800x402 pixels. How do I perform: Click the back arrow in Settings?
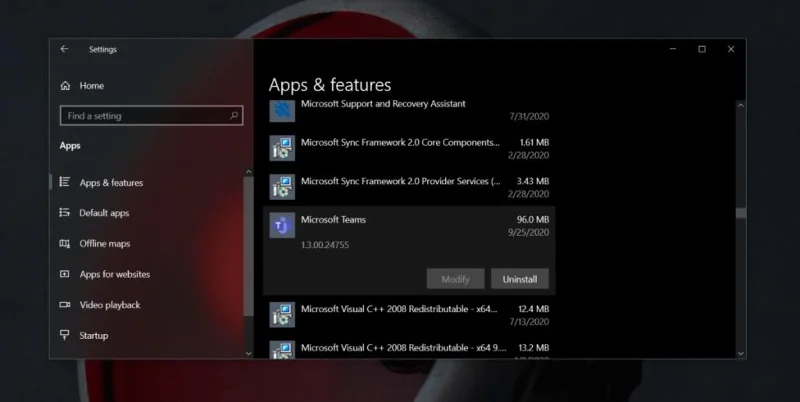(64, 49)
